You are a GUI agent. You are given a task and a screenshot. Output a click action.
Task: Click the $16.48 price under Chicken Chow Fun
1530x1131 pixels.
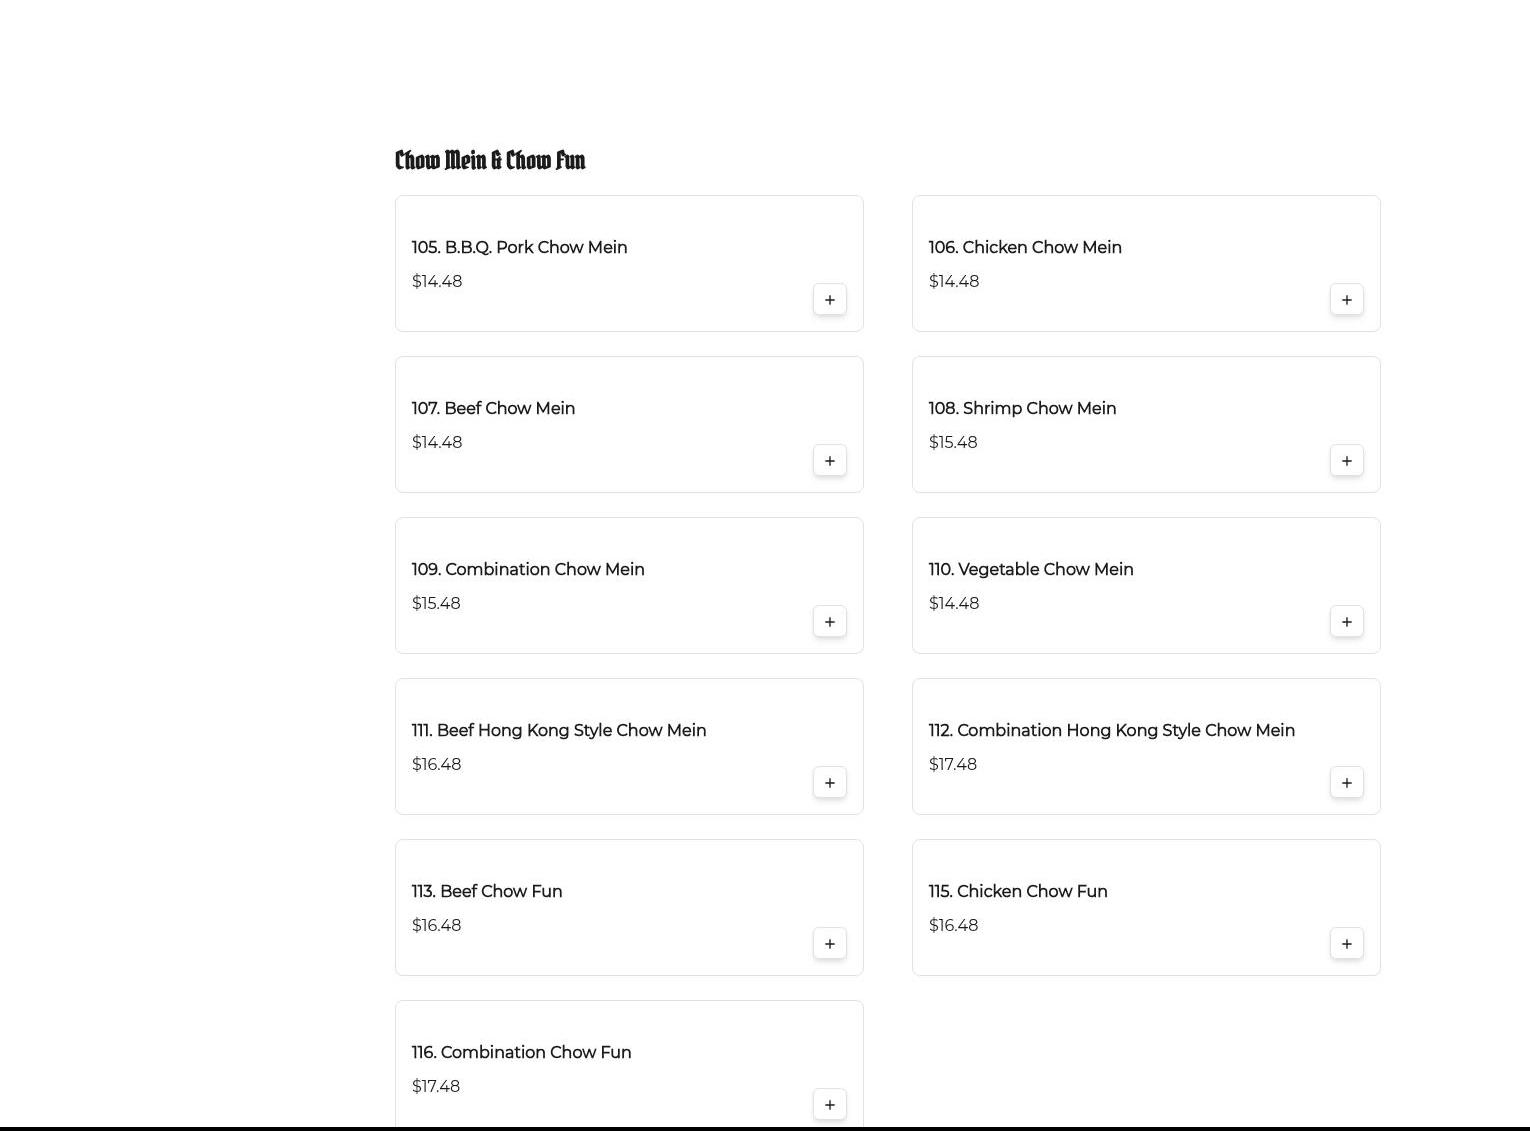tap(953, 925)
